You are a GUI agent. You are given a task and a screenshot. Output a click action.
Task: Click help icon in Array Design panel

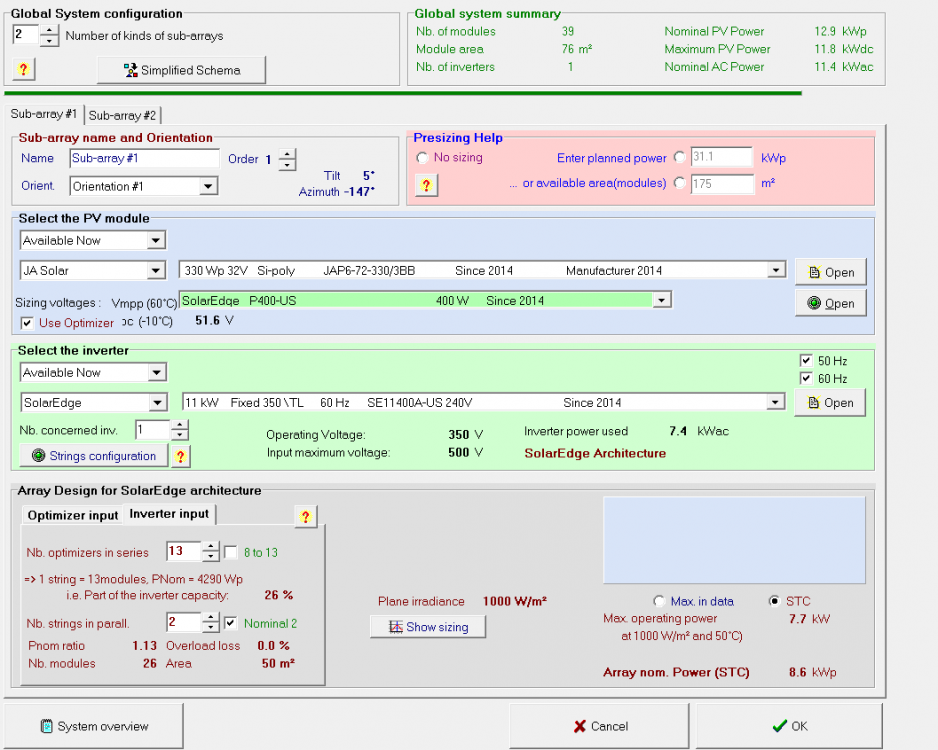click(306, 516)
